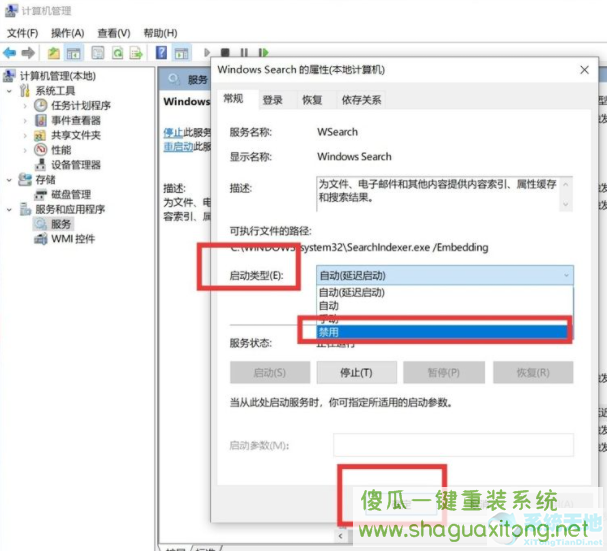Select the 常规 tab
The width and height of the screenshot is (607, 551).
point(233,99)
